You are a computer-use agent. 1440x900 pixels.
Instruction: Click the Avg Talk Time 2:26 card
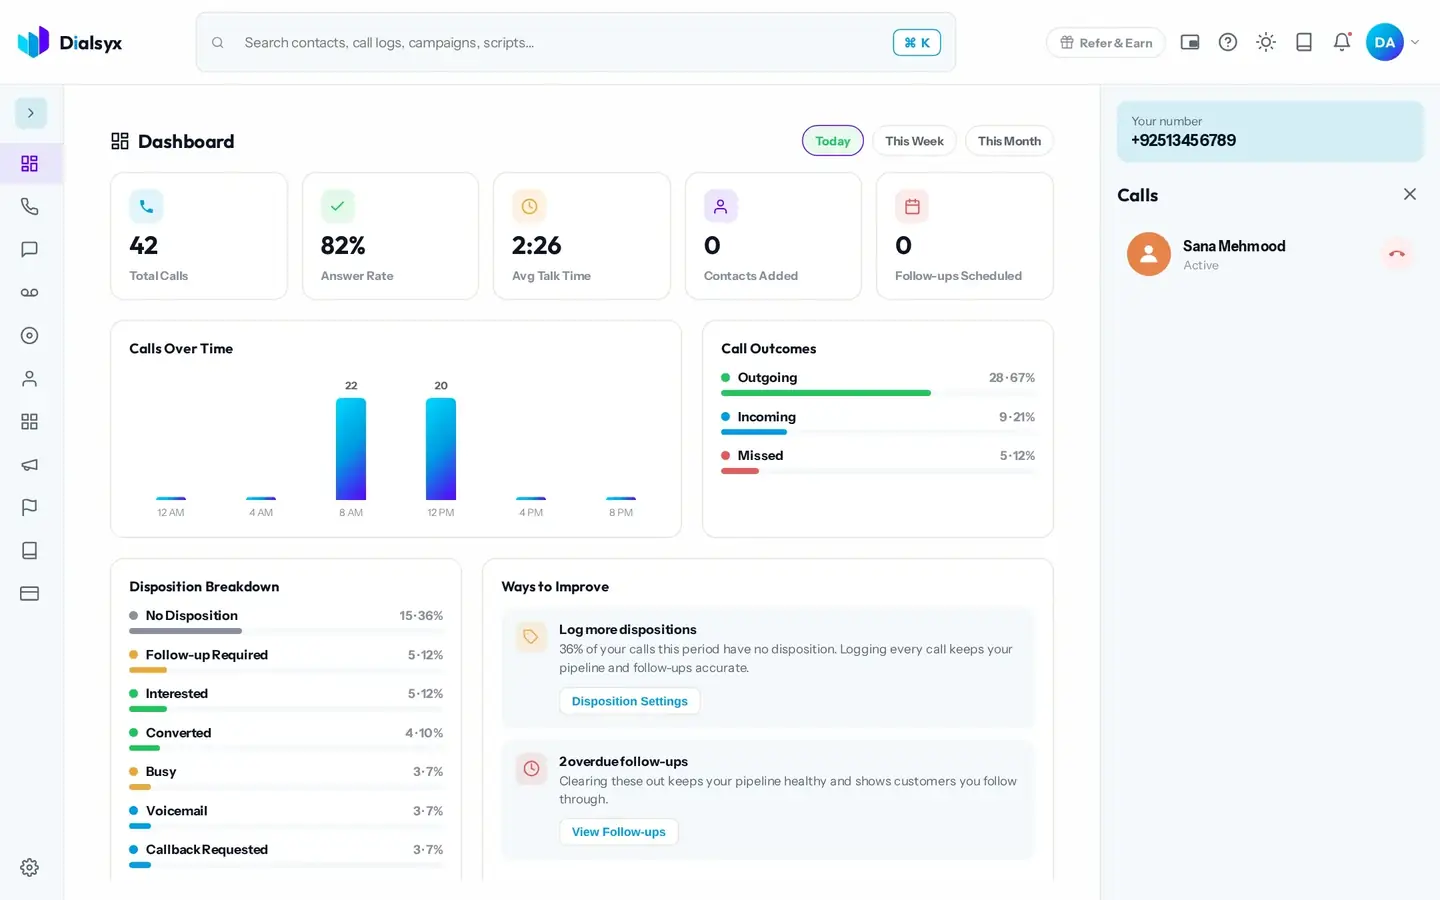coord(582,236)
